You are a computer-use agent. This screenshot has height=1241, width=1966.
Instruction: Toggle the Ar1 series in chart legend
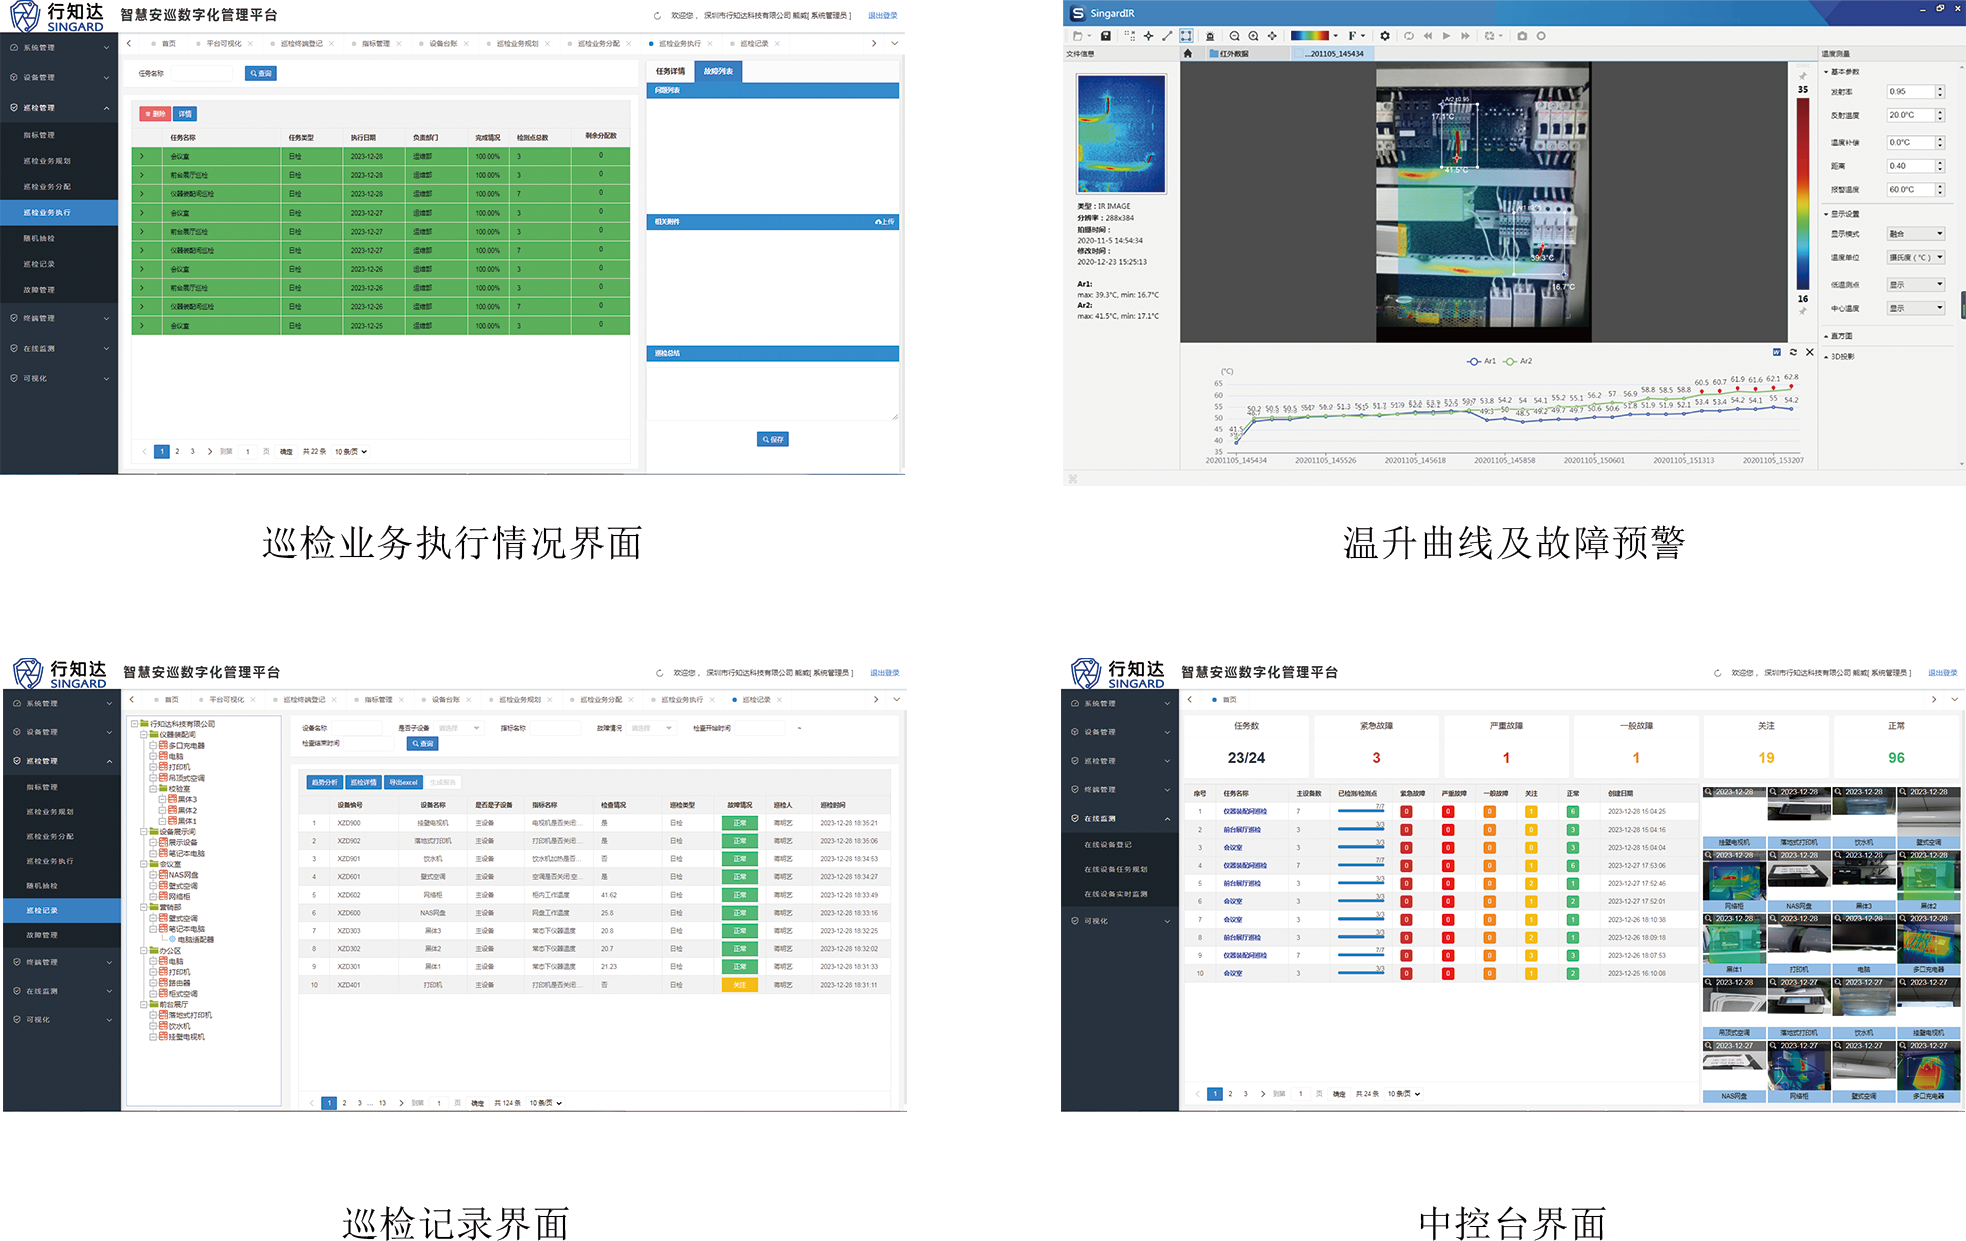[1481, 361]
